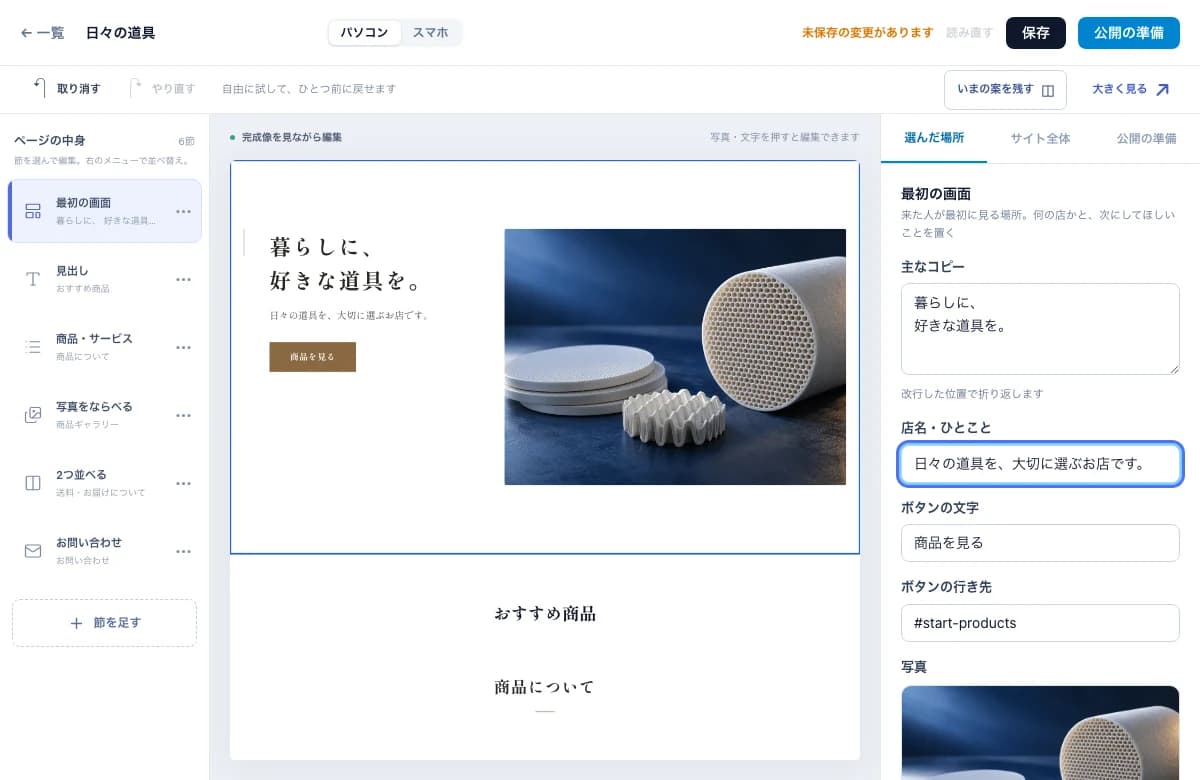Click the columns icon of 2つ並べる
This screenshot has height=780, width=1200.
[33, 483]
